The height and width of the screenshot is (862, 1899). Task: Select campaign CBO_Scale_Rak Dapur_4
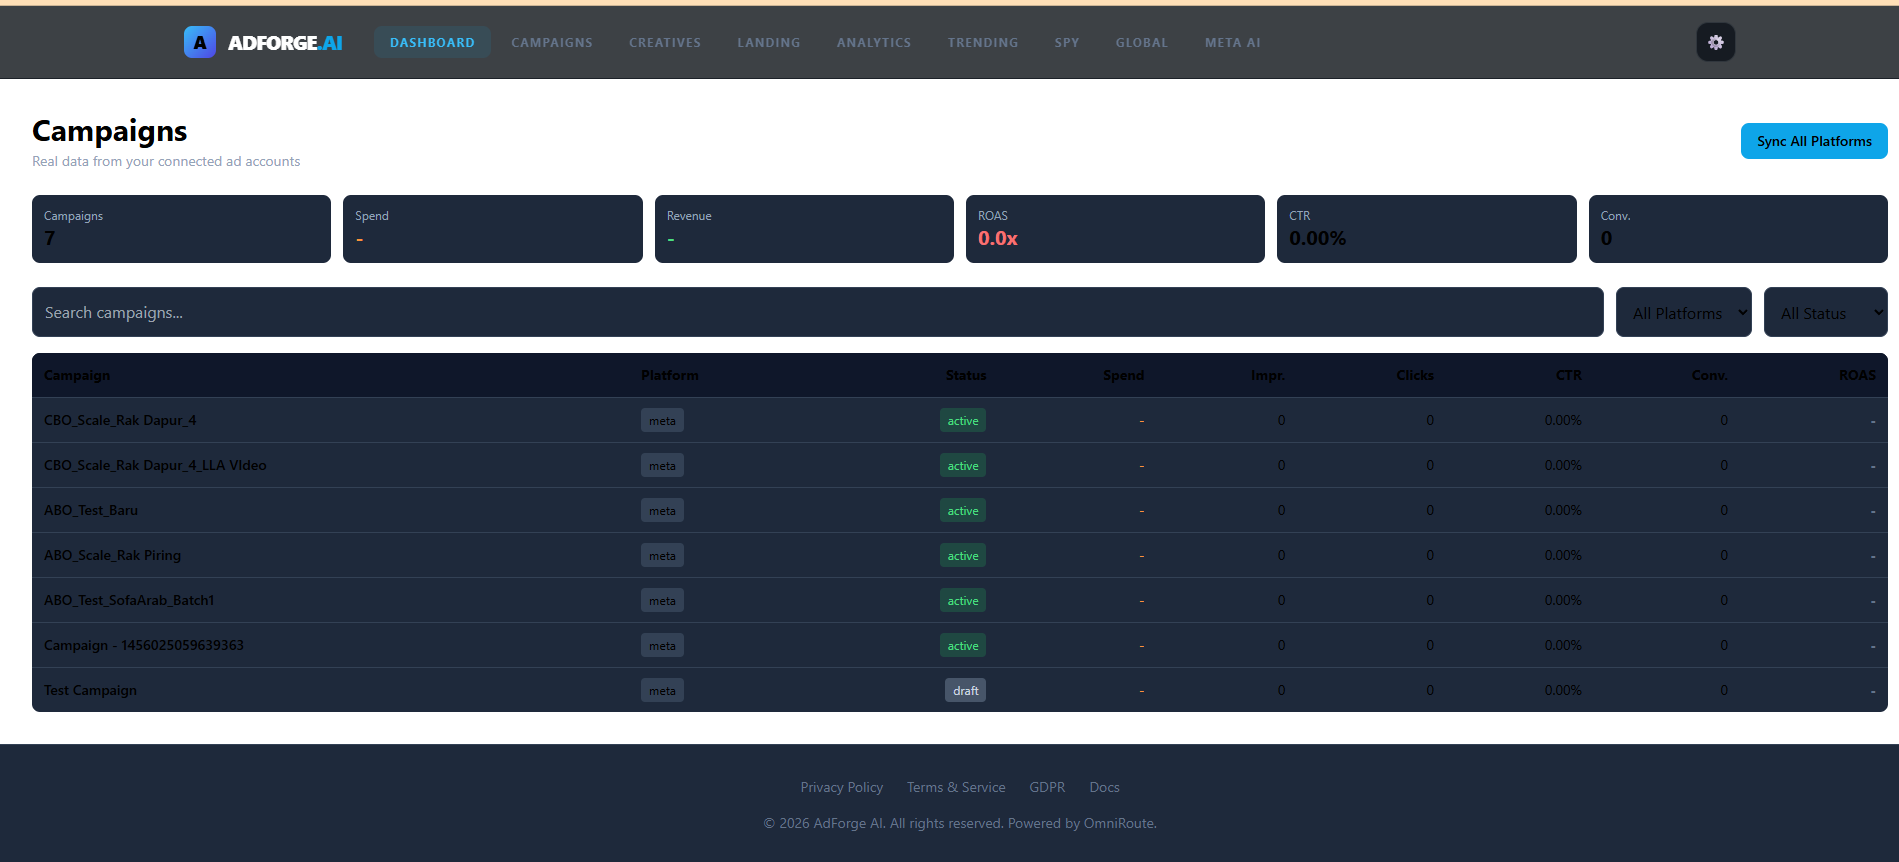point(120,420)
